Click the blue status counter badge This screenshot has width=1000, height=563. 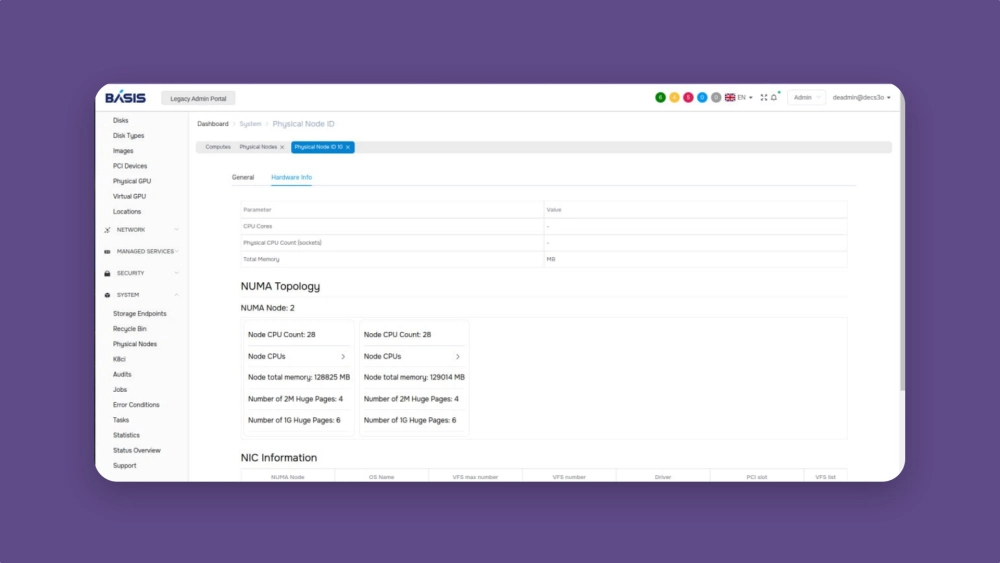[702, 98]
